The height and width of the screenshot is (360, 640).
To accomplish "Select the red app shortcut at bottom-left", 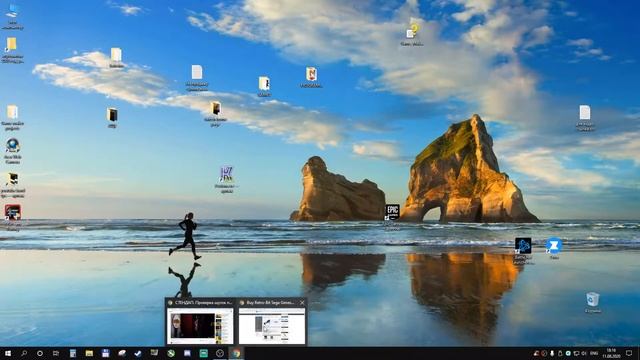I will click(13, 218).
